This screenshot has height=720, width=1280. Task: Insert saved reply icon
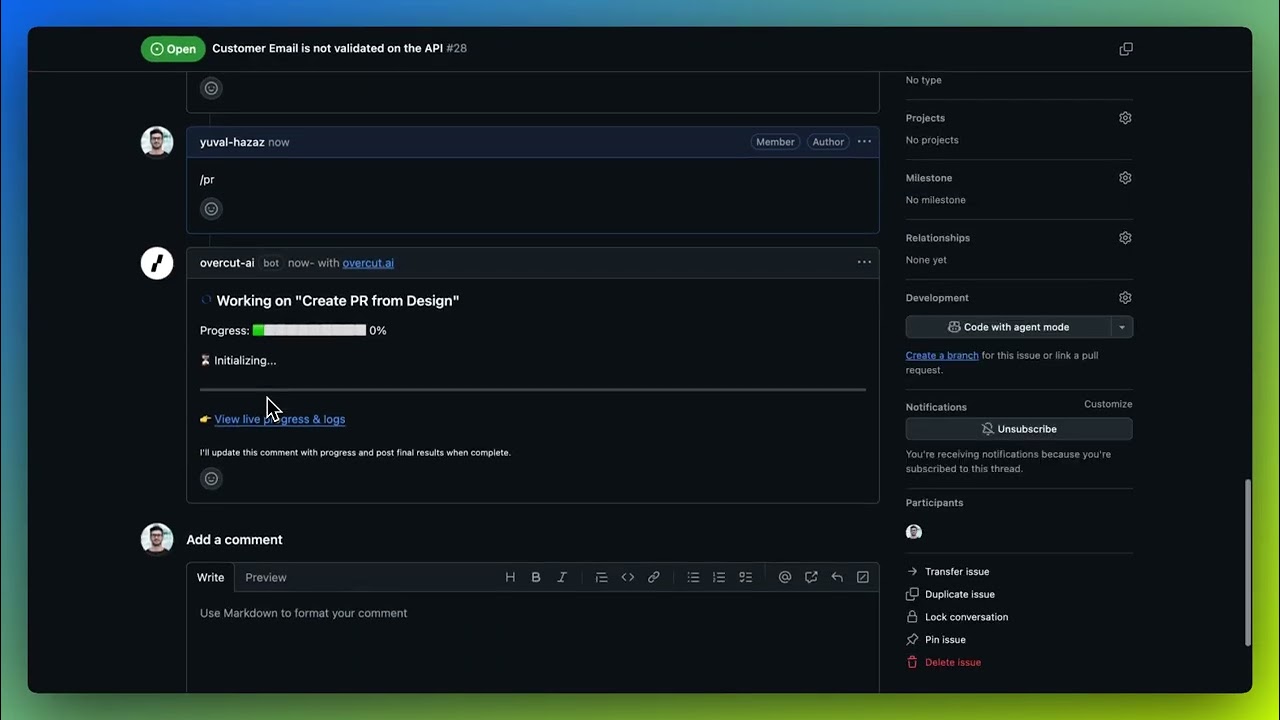click(837, 577)
